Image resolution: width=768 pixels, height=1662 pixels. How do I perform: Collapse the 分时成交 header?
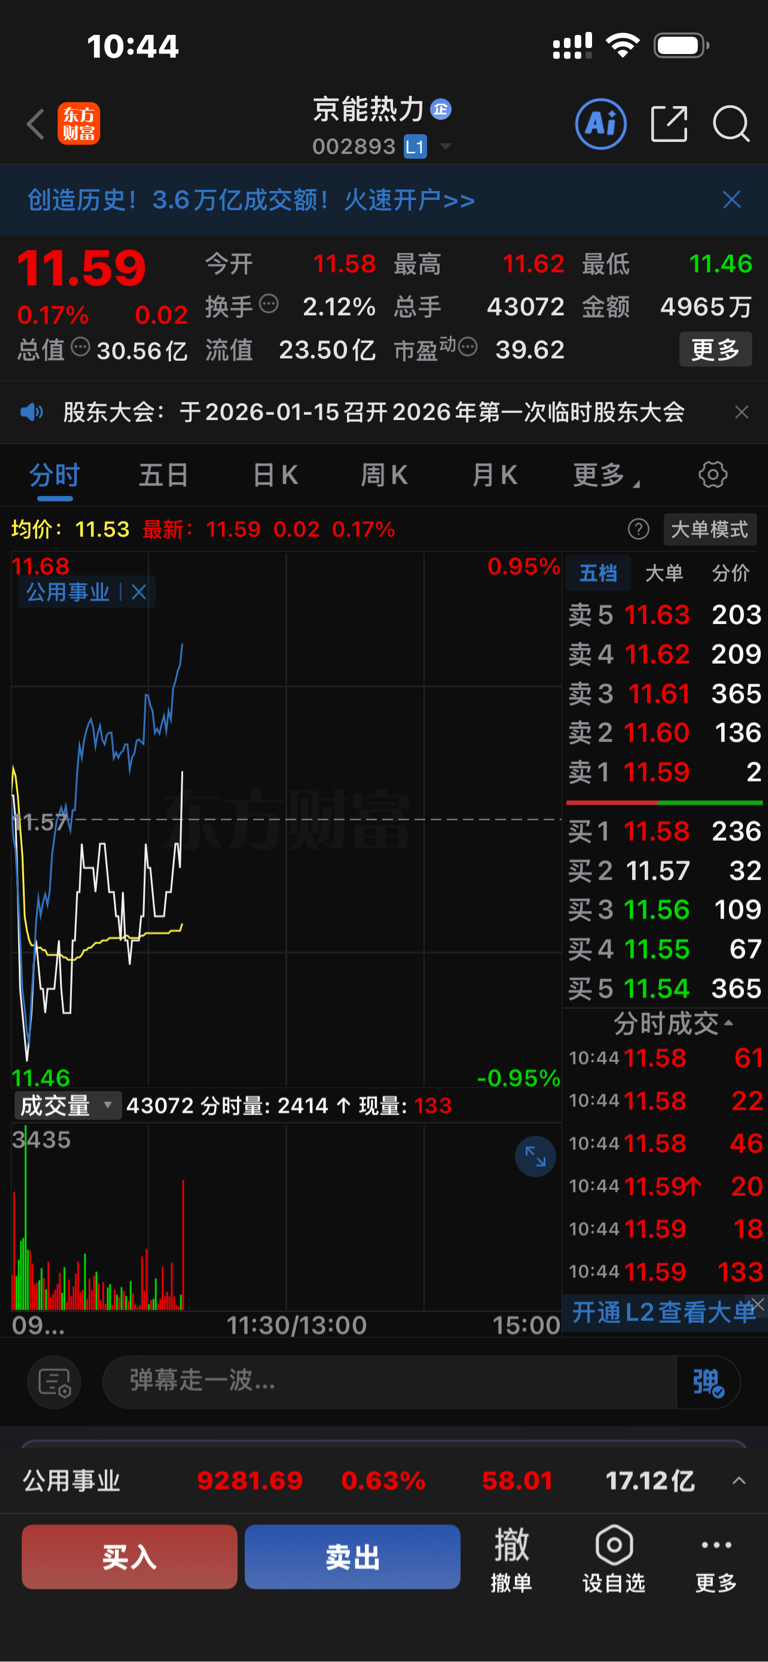pyautogui.click(x=673, y=1023)
